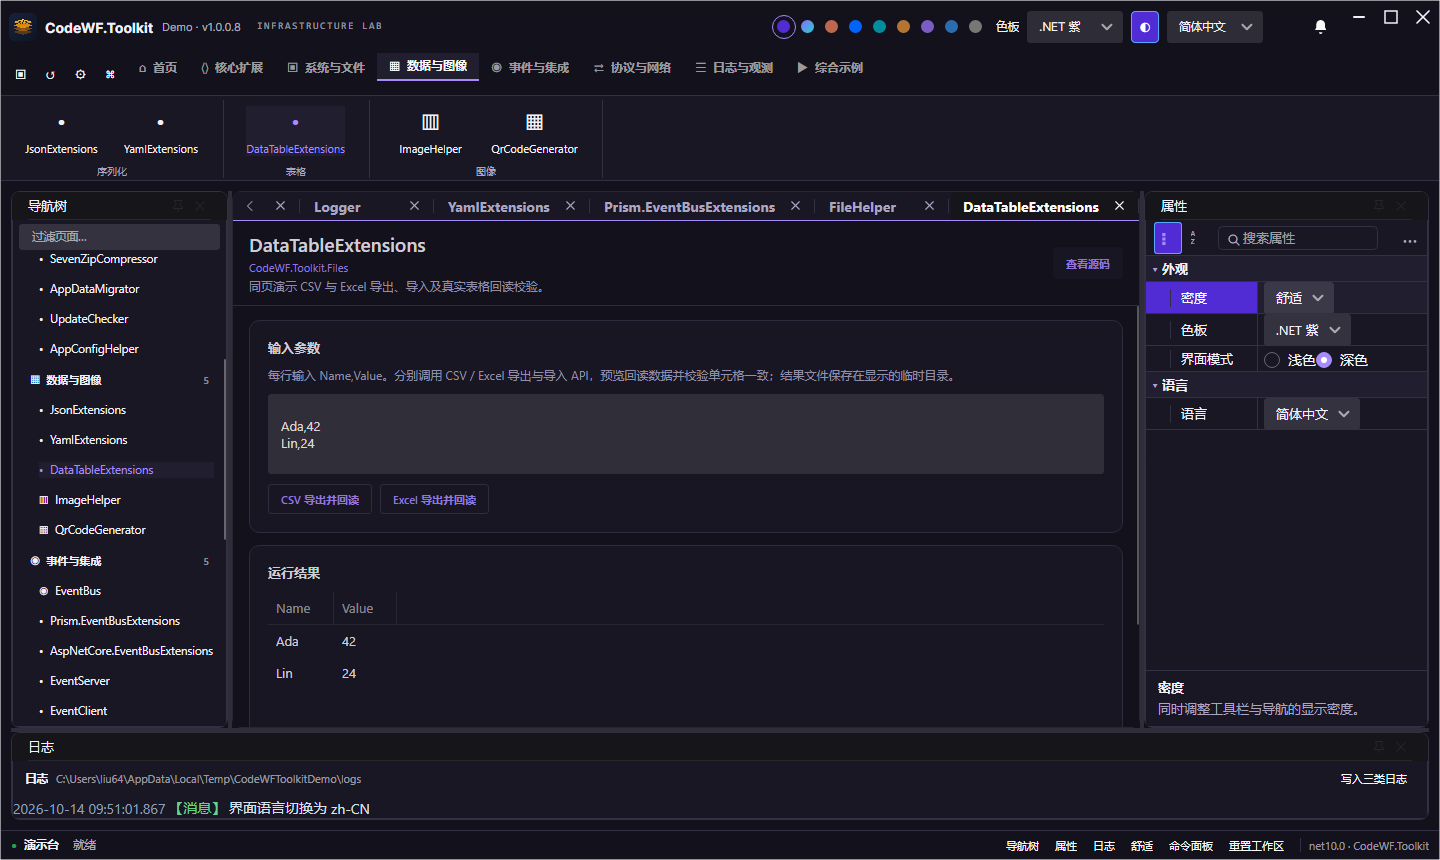Collapse the 外观 property group
1440x860 pixels.
pyautogui.click(x=1155, y=270)
